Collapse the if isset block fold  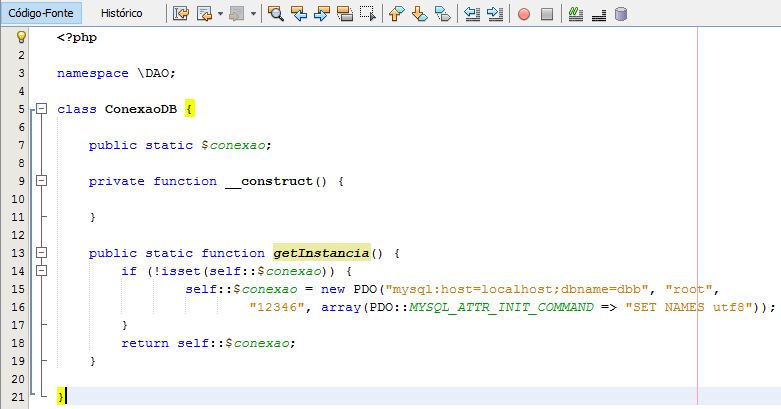[x=42, y=271]
